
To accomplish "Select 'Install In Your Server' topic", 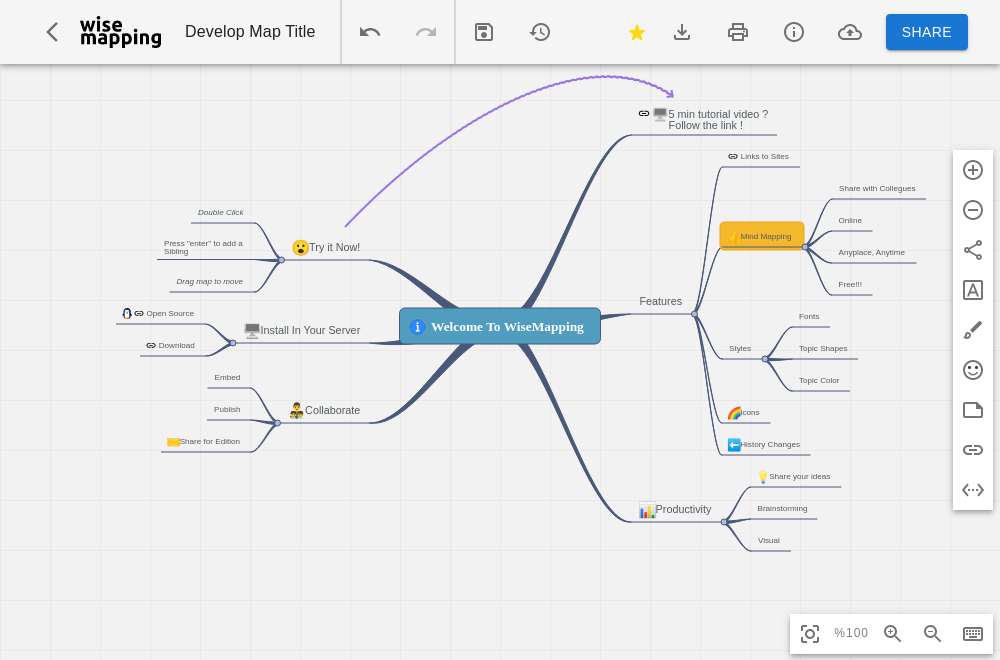I will [302, 330].
